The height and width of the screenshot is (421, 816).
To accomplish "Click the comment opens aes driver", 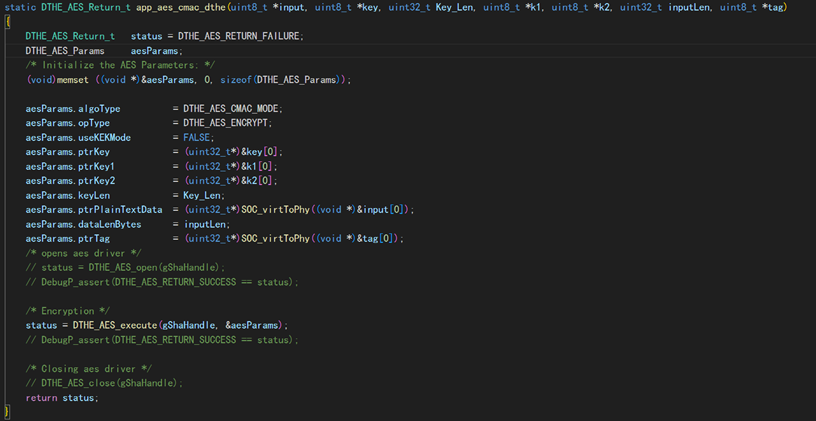I will 83,253.
